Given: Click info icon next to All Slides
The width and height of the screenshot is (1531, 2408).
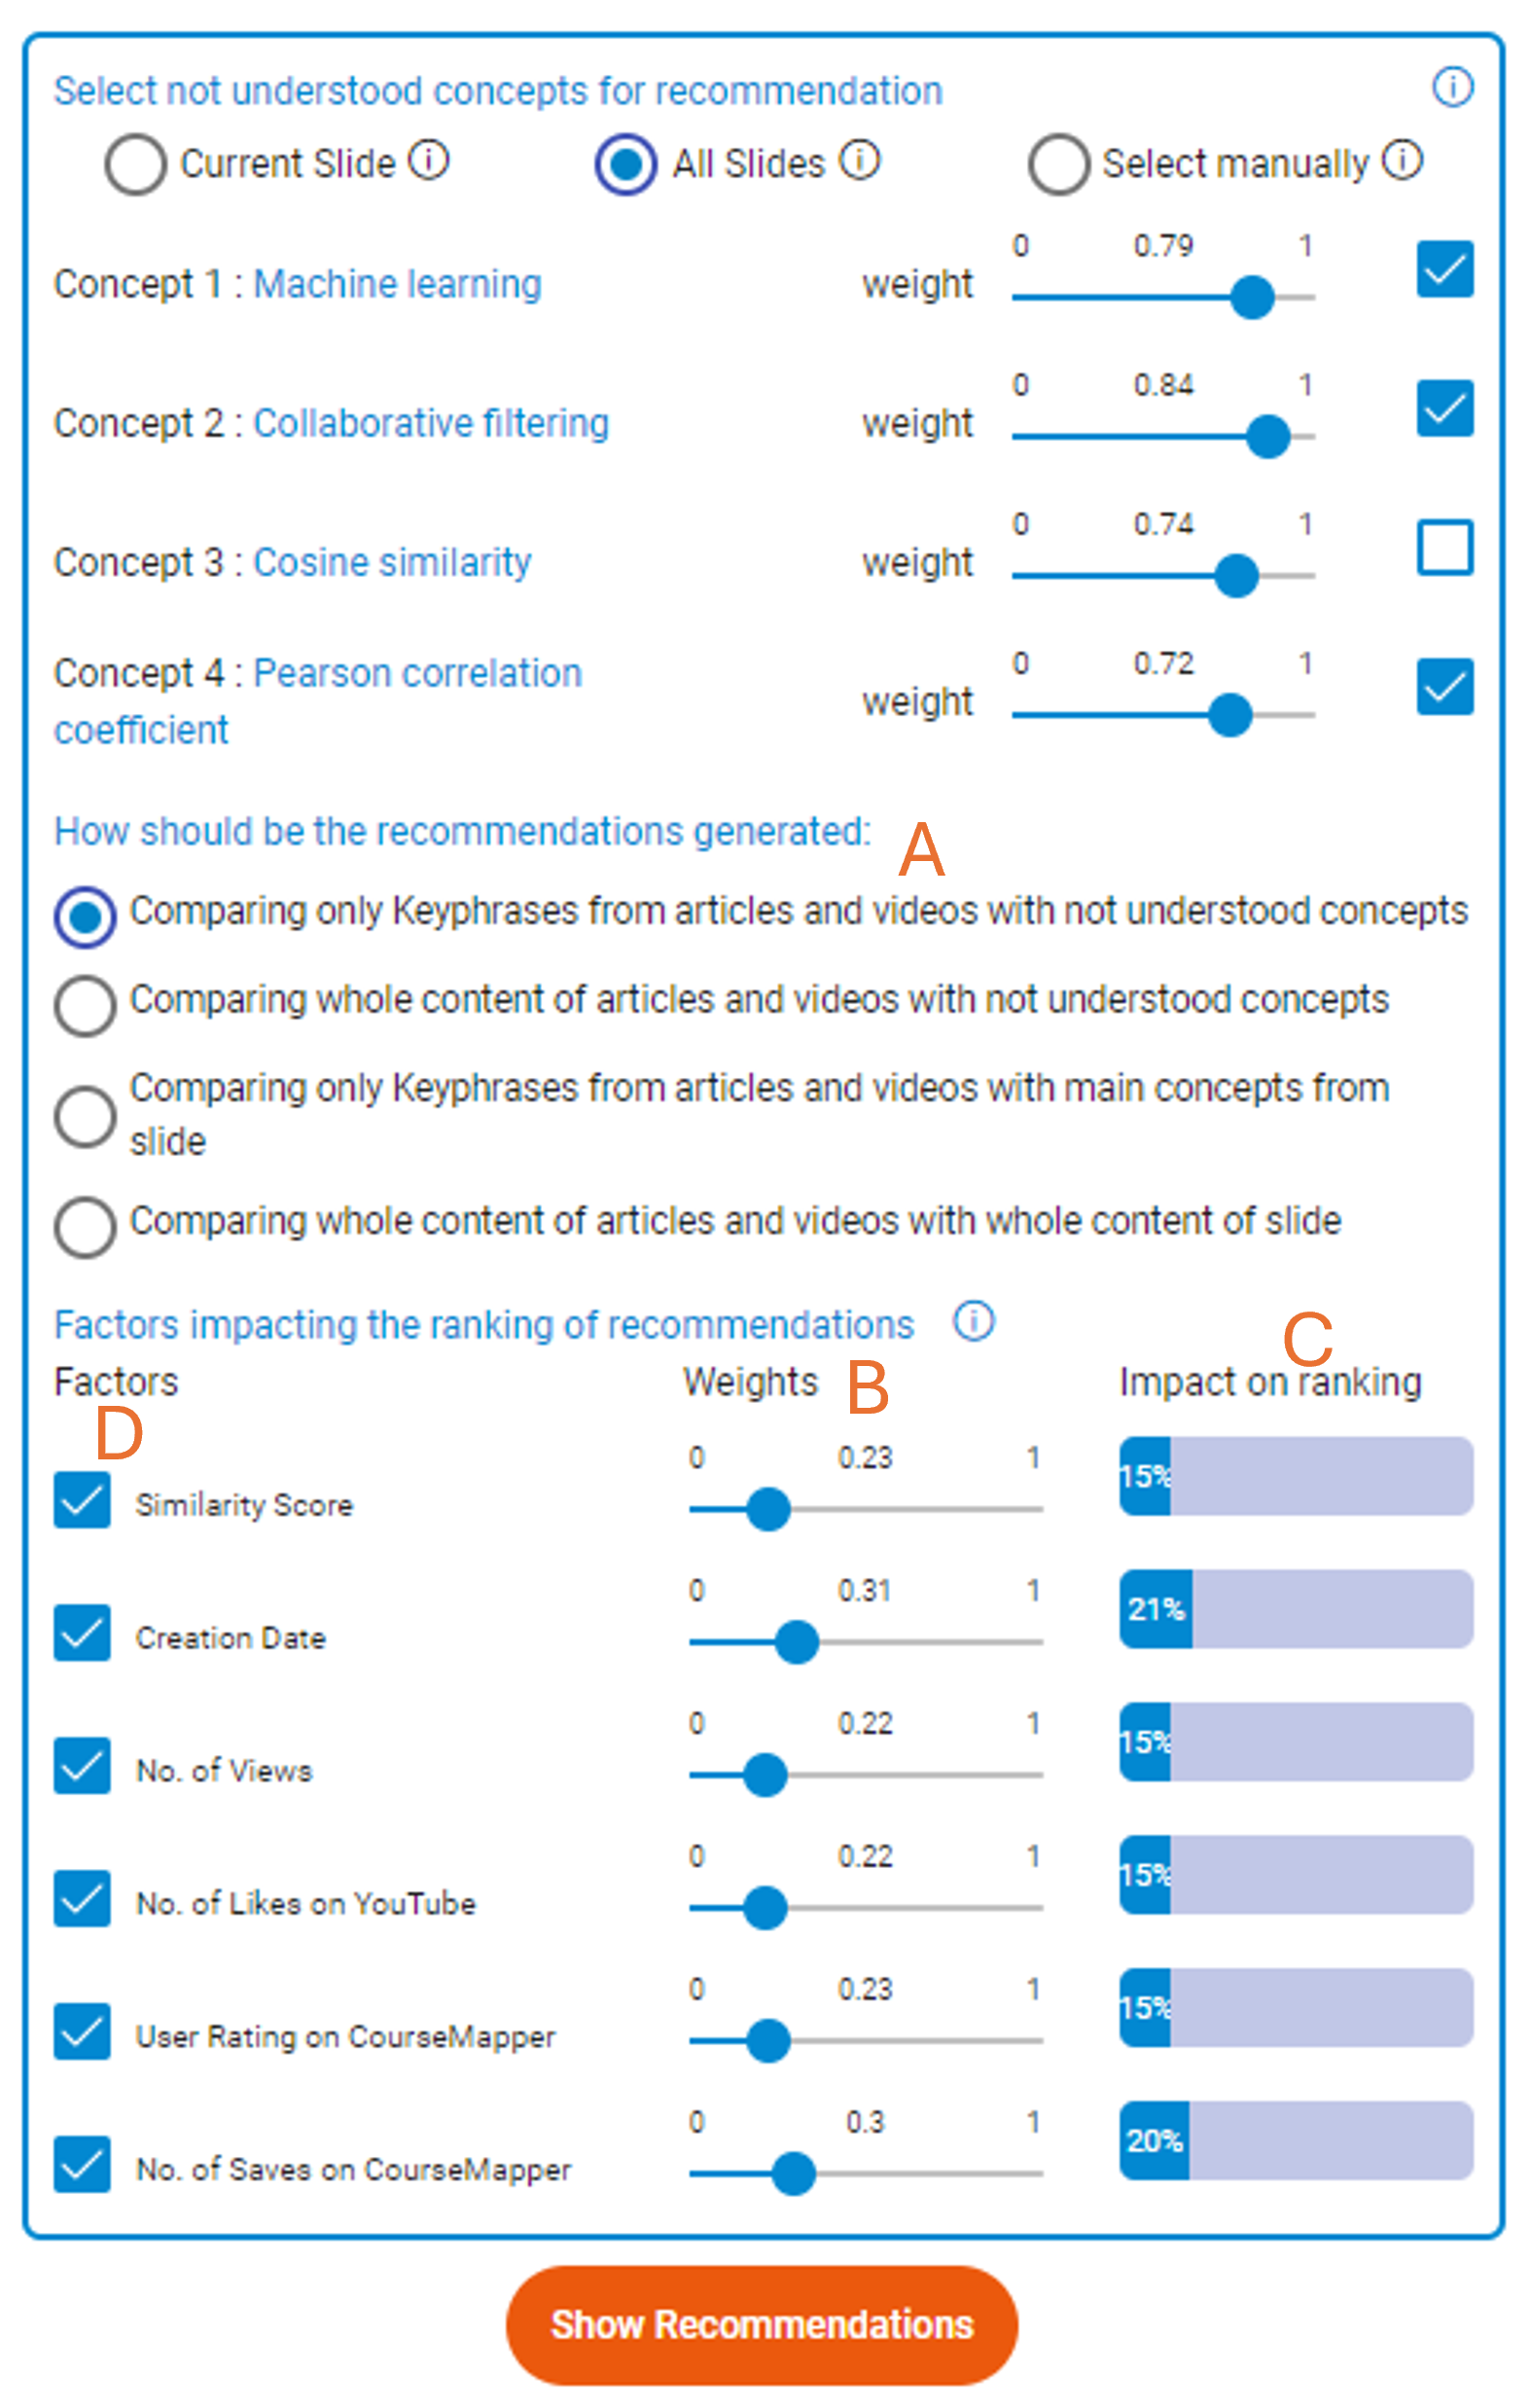Looking at the screenshot, I should click(x=859, y=161).
